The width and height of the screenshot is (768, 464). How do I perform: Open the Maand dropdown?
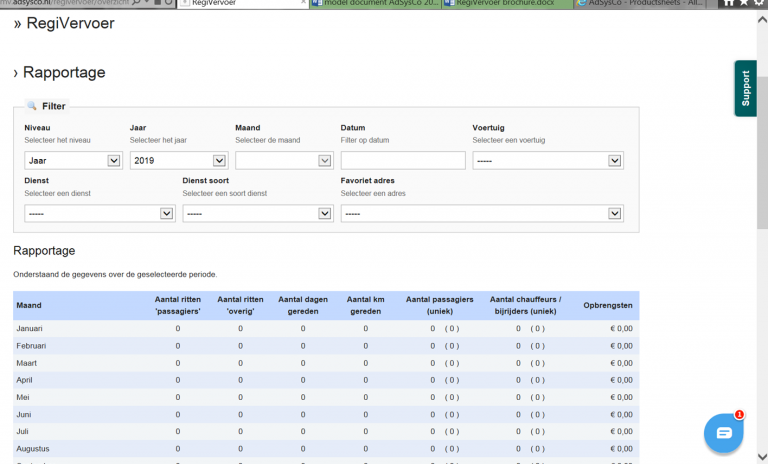[x=284, y=161]
